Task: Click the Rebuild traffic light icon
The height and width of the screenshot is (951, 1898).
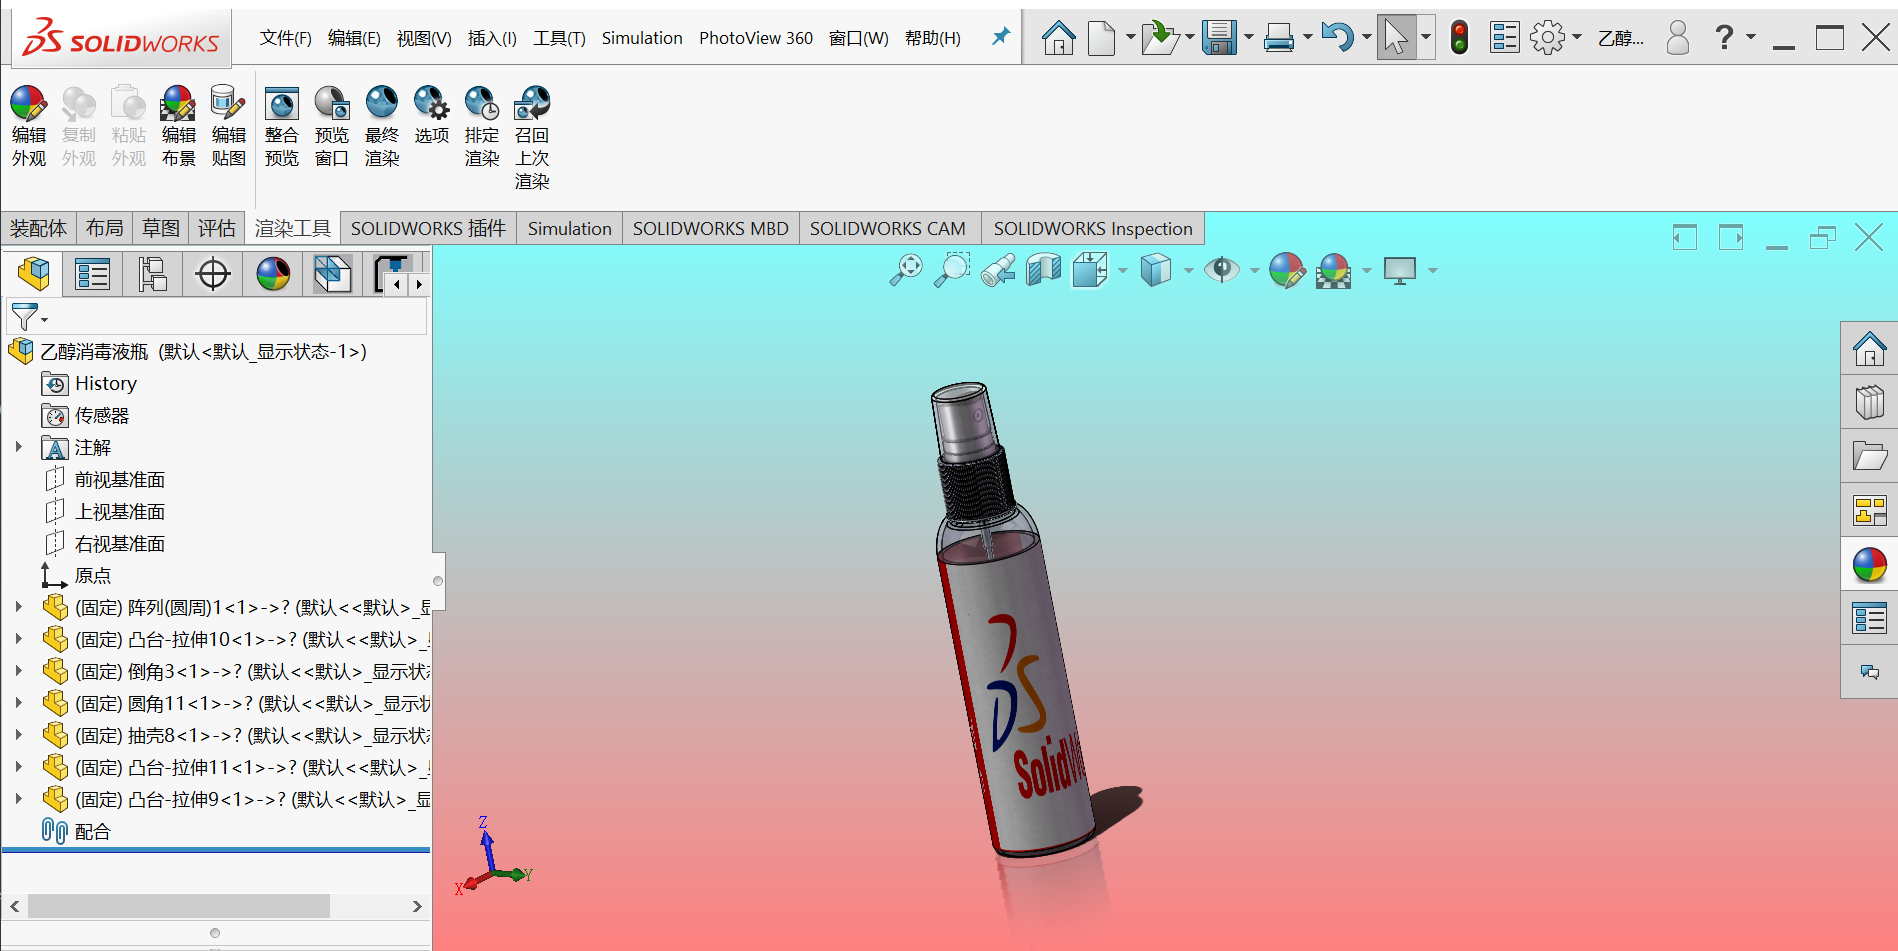Action: coord(1460,38)
